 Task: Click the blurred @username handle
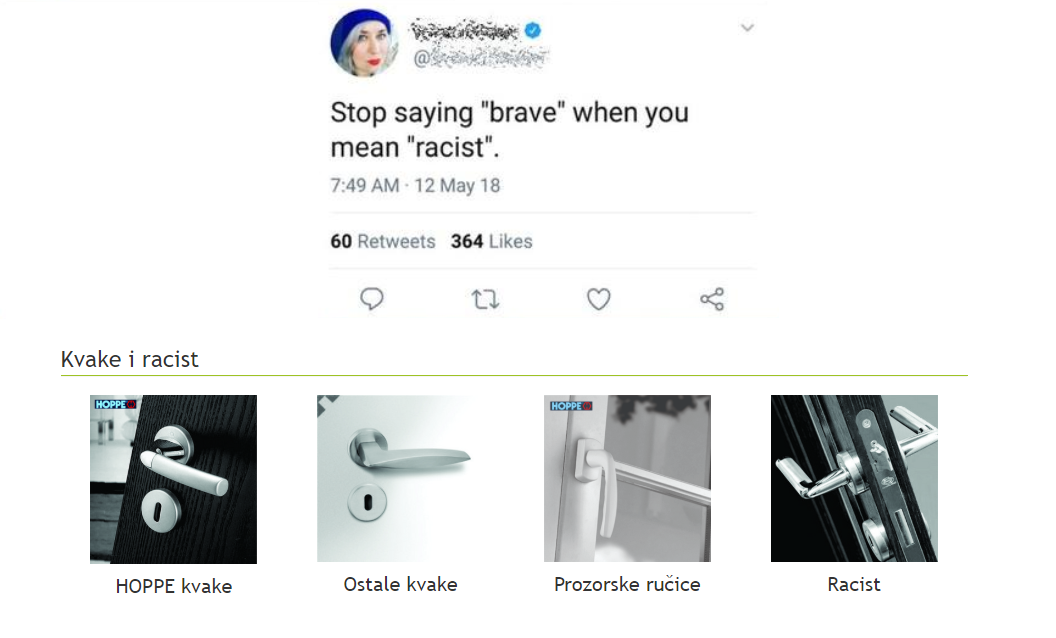[x=481, y=58]
